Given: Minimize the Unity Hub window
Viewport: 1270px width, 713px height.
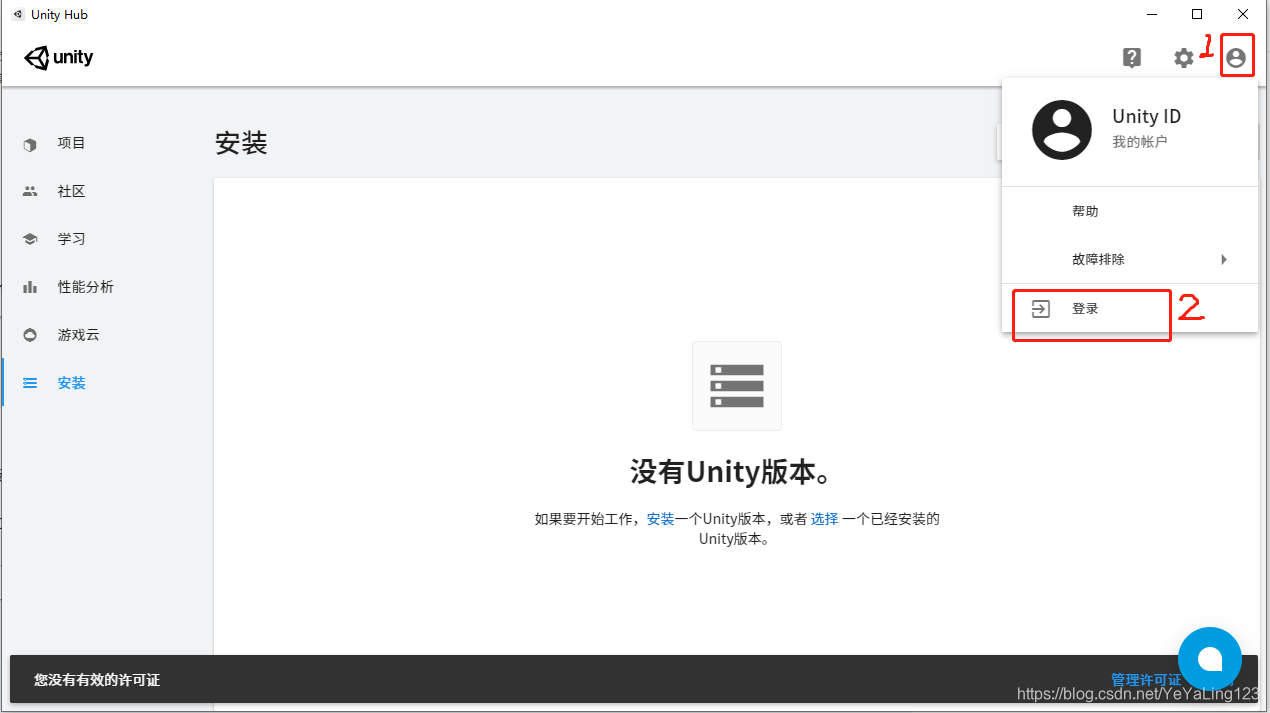Looking at the screenshot, I should coord(1152,14).
